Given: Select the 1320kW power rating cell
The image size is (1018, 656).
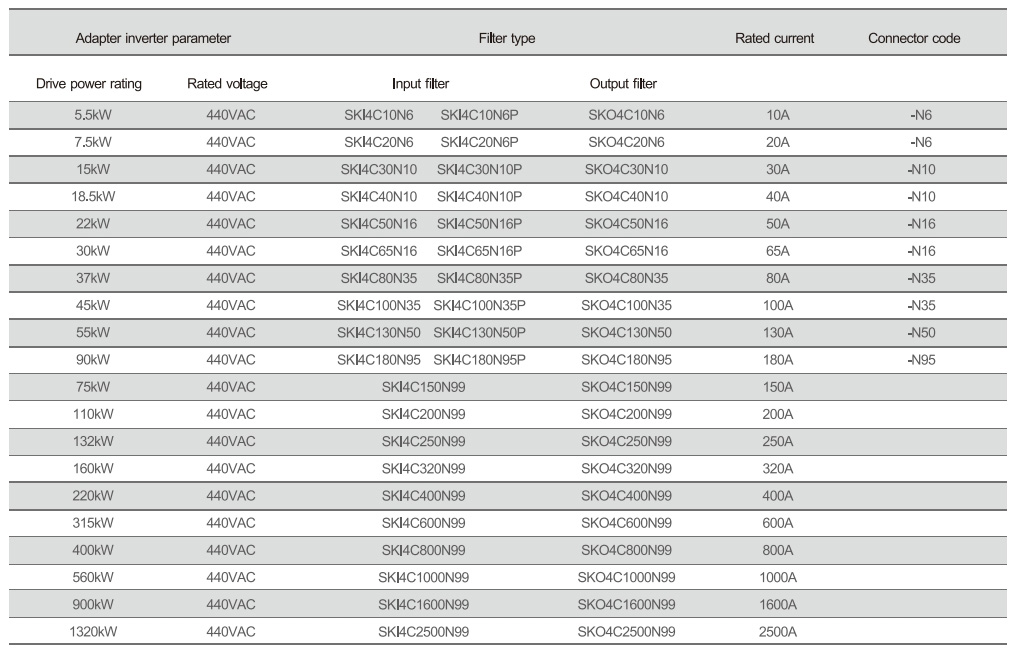Looking at the screenshot, I should [93, 632].
